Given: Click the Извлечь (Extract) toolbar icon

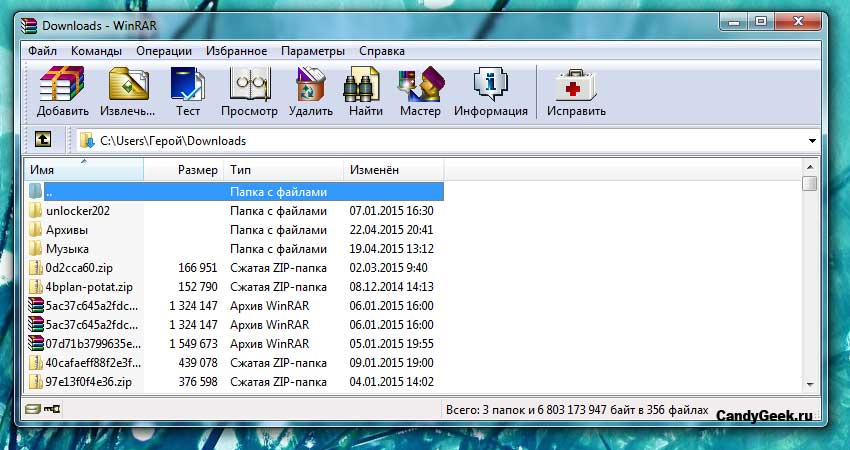Looking at the screenshot, I should [128, 84].
